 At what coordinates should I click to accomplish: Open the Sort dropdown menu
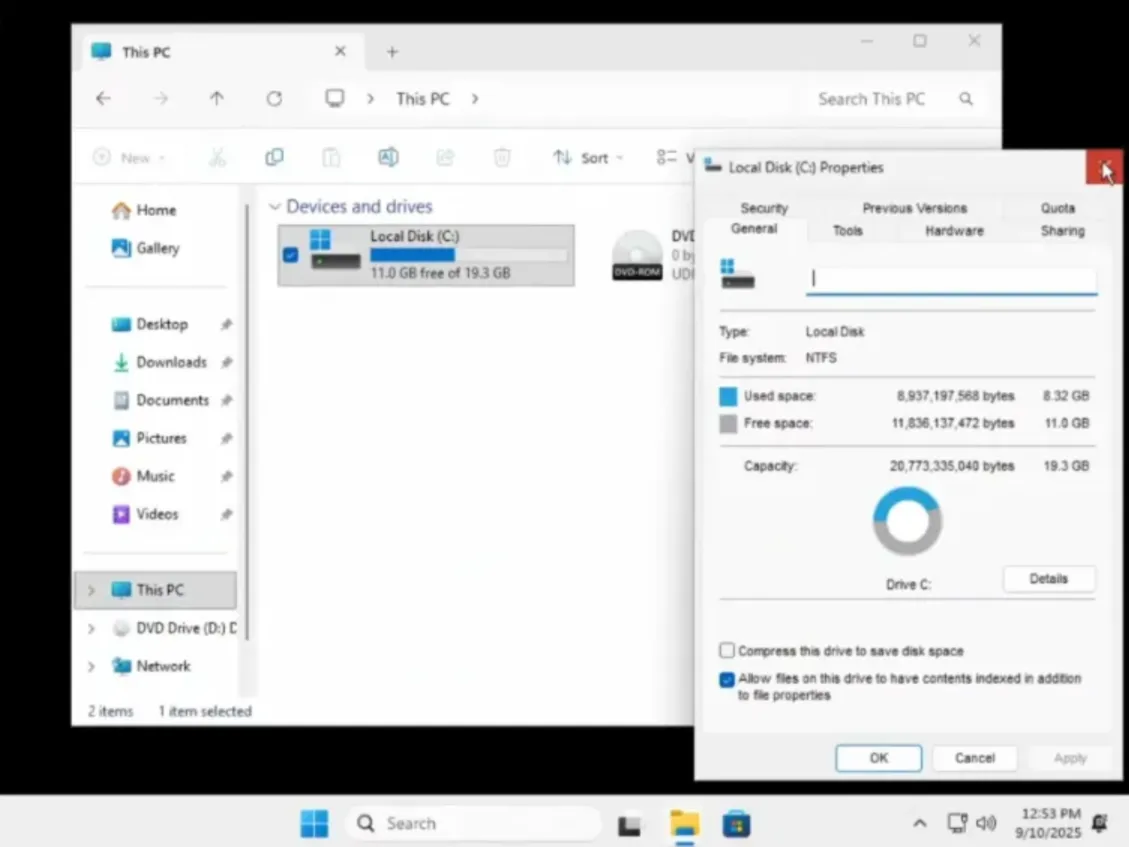click(x=589, y=157)
